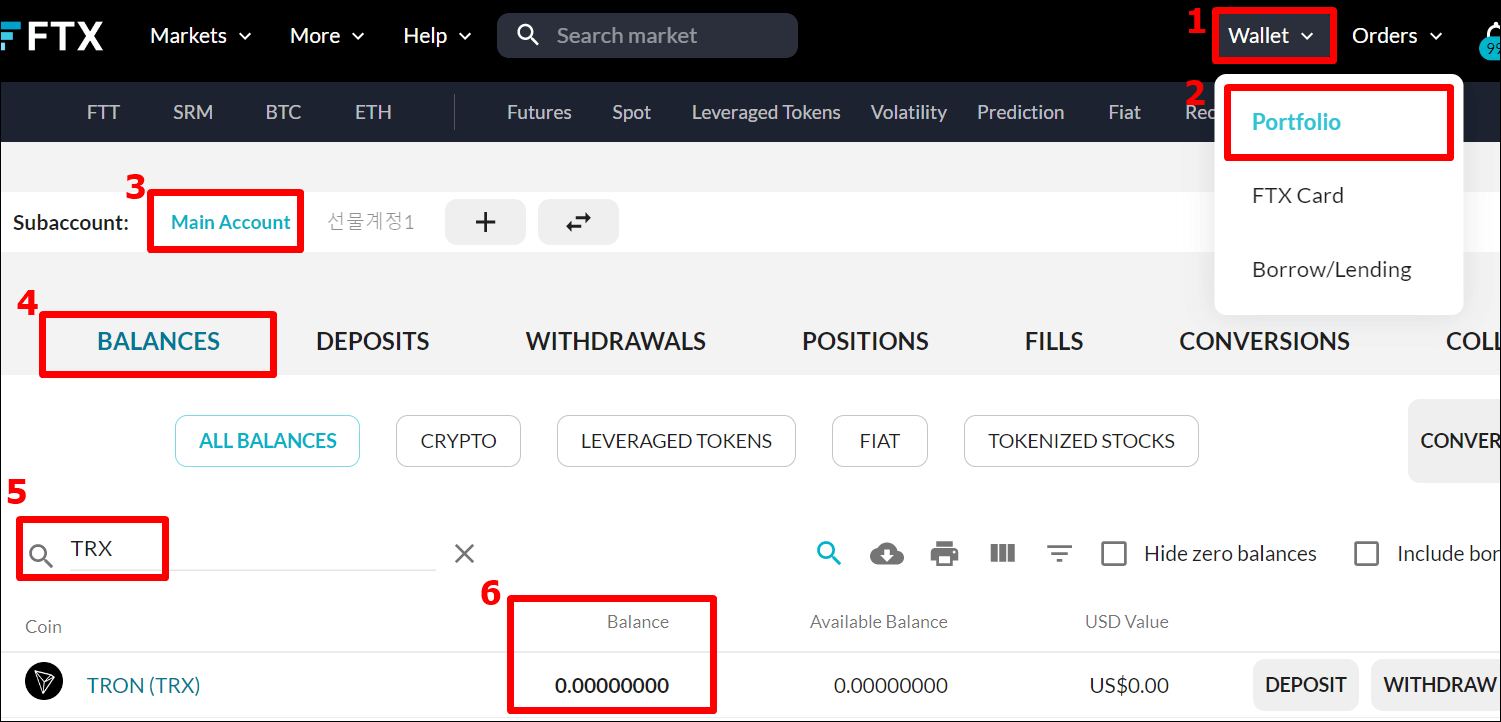Click the FTX logo

click(52, 36)
